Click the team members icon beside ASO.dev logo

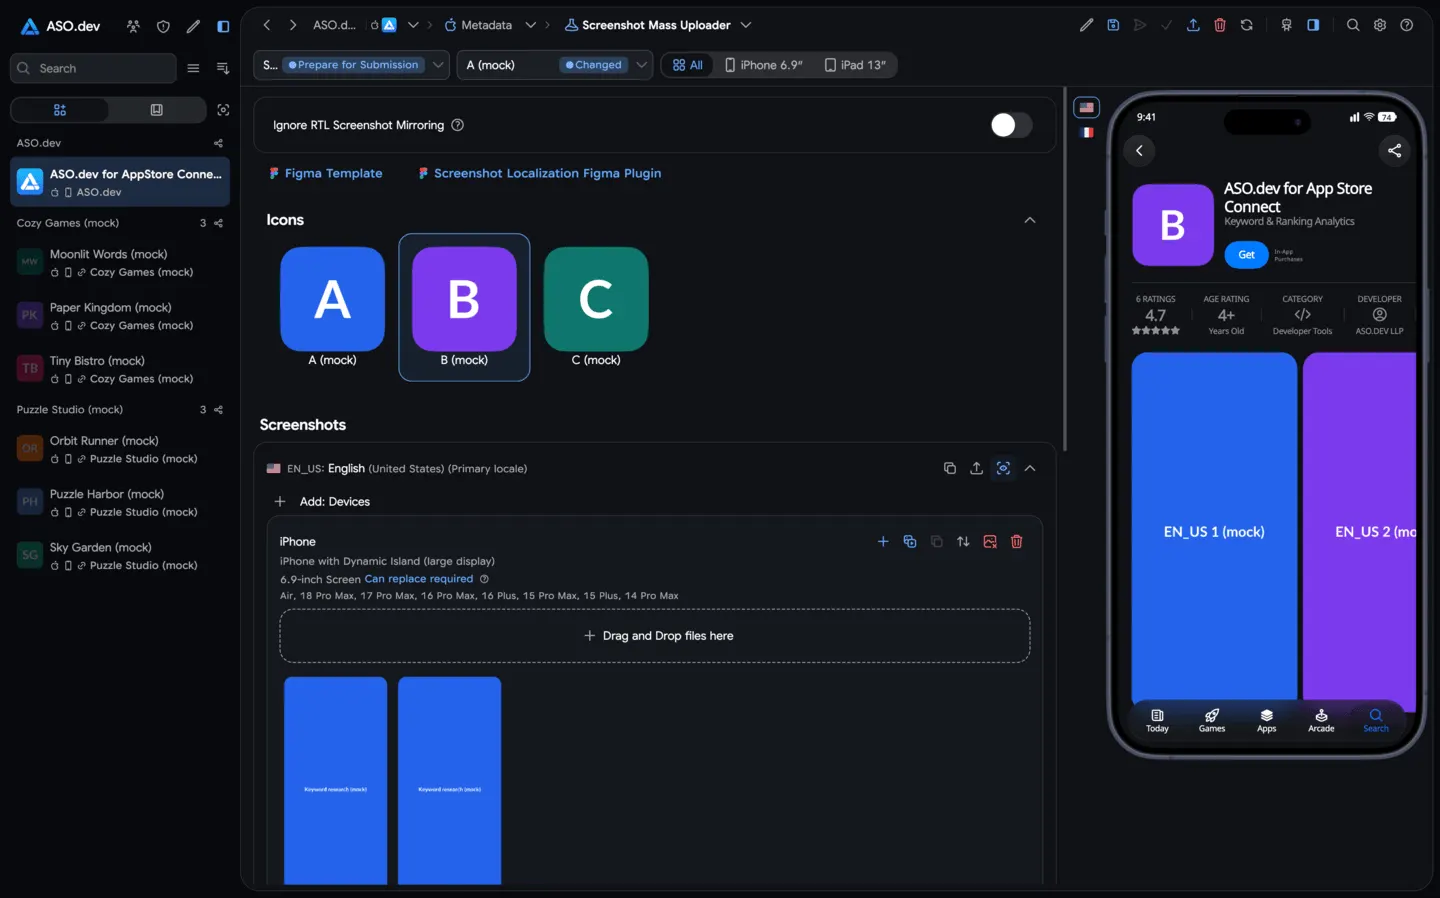click(133, 26)
